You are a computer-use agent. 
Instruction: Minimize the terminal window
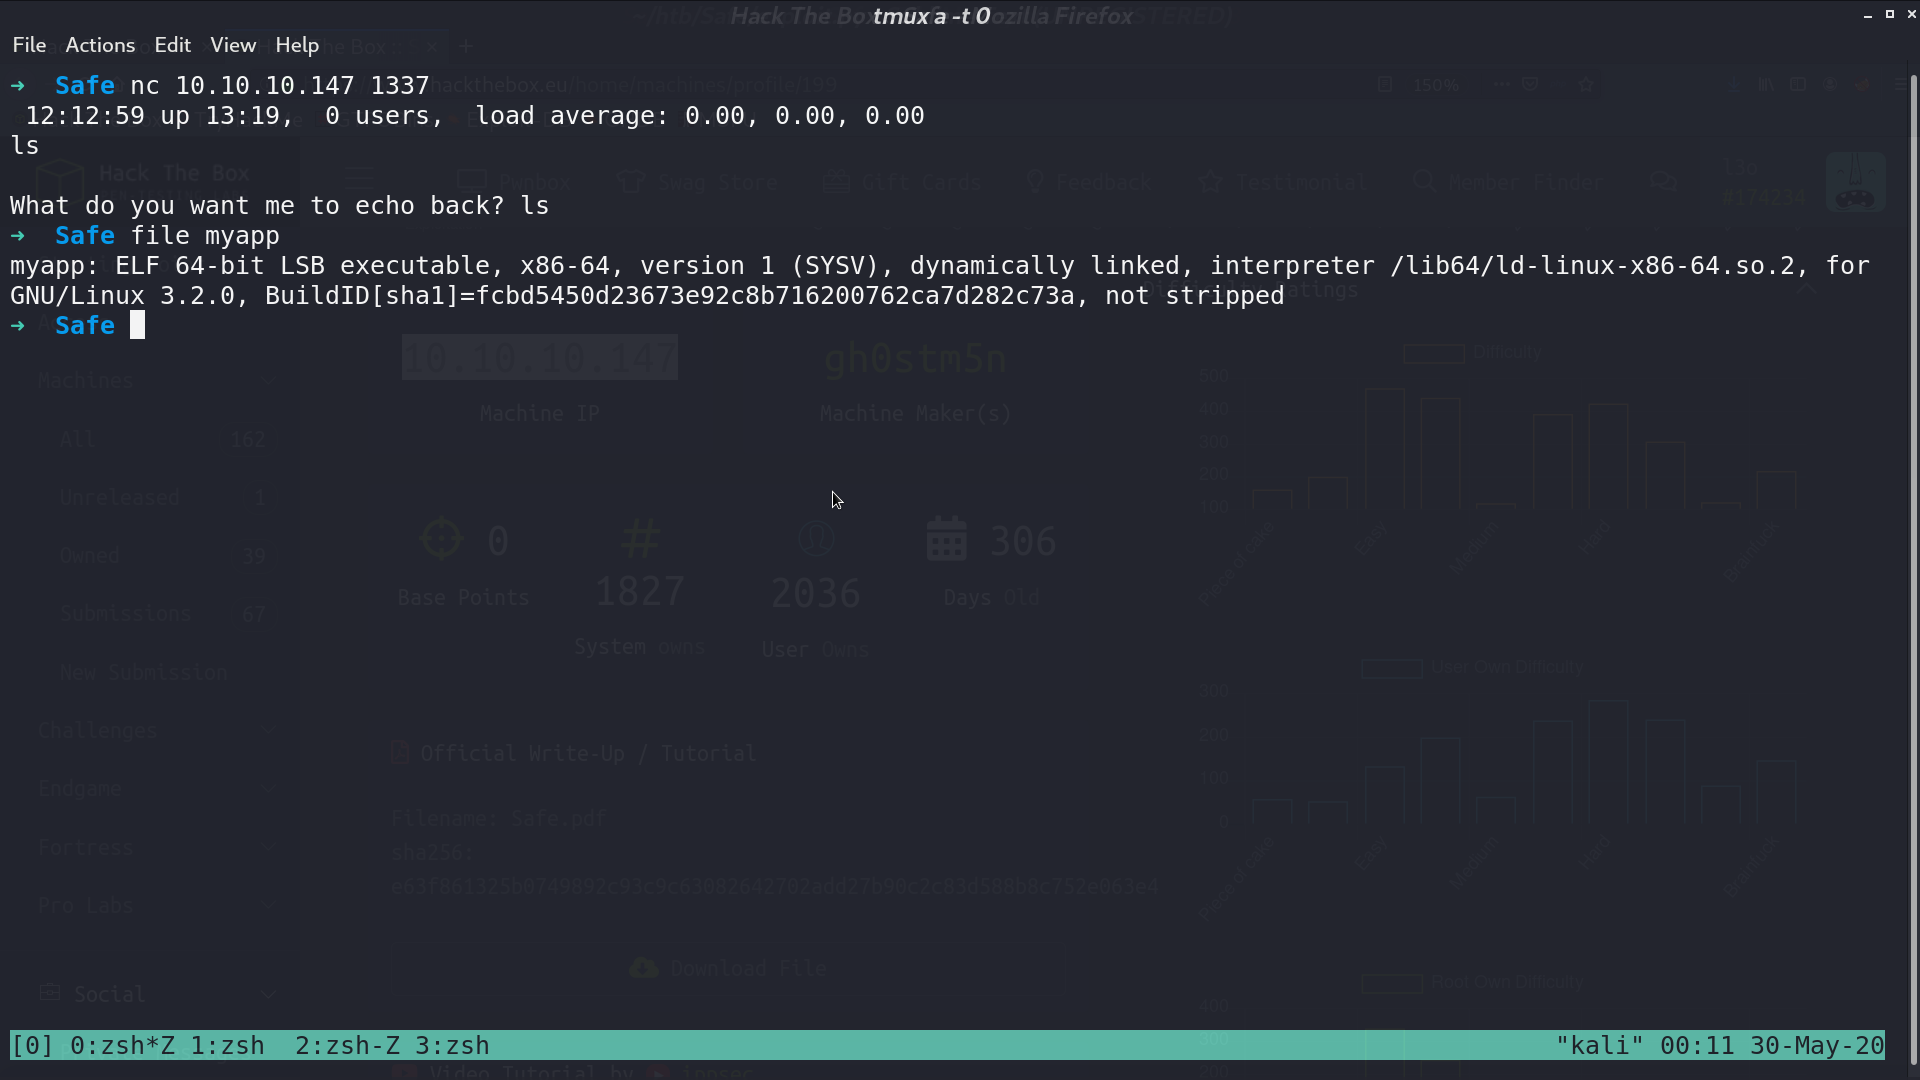pyautogui.click(x=1868, y=15)
